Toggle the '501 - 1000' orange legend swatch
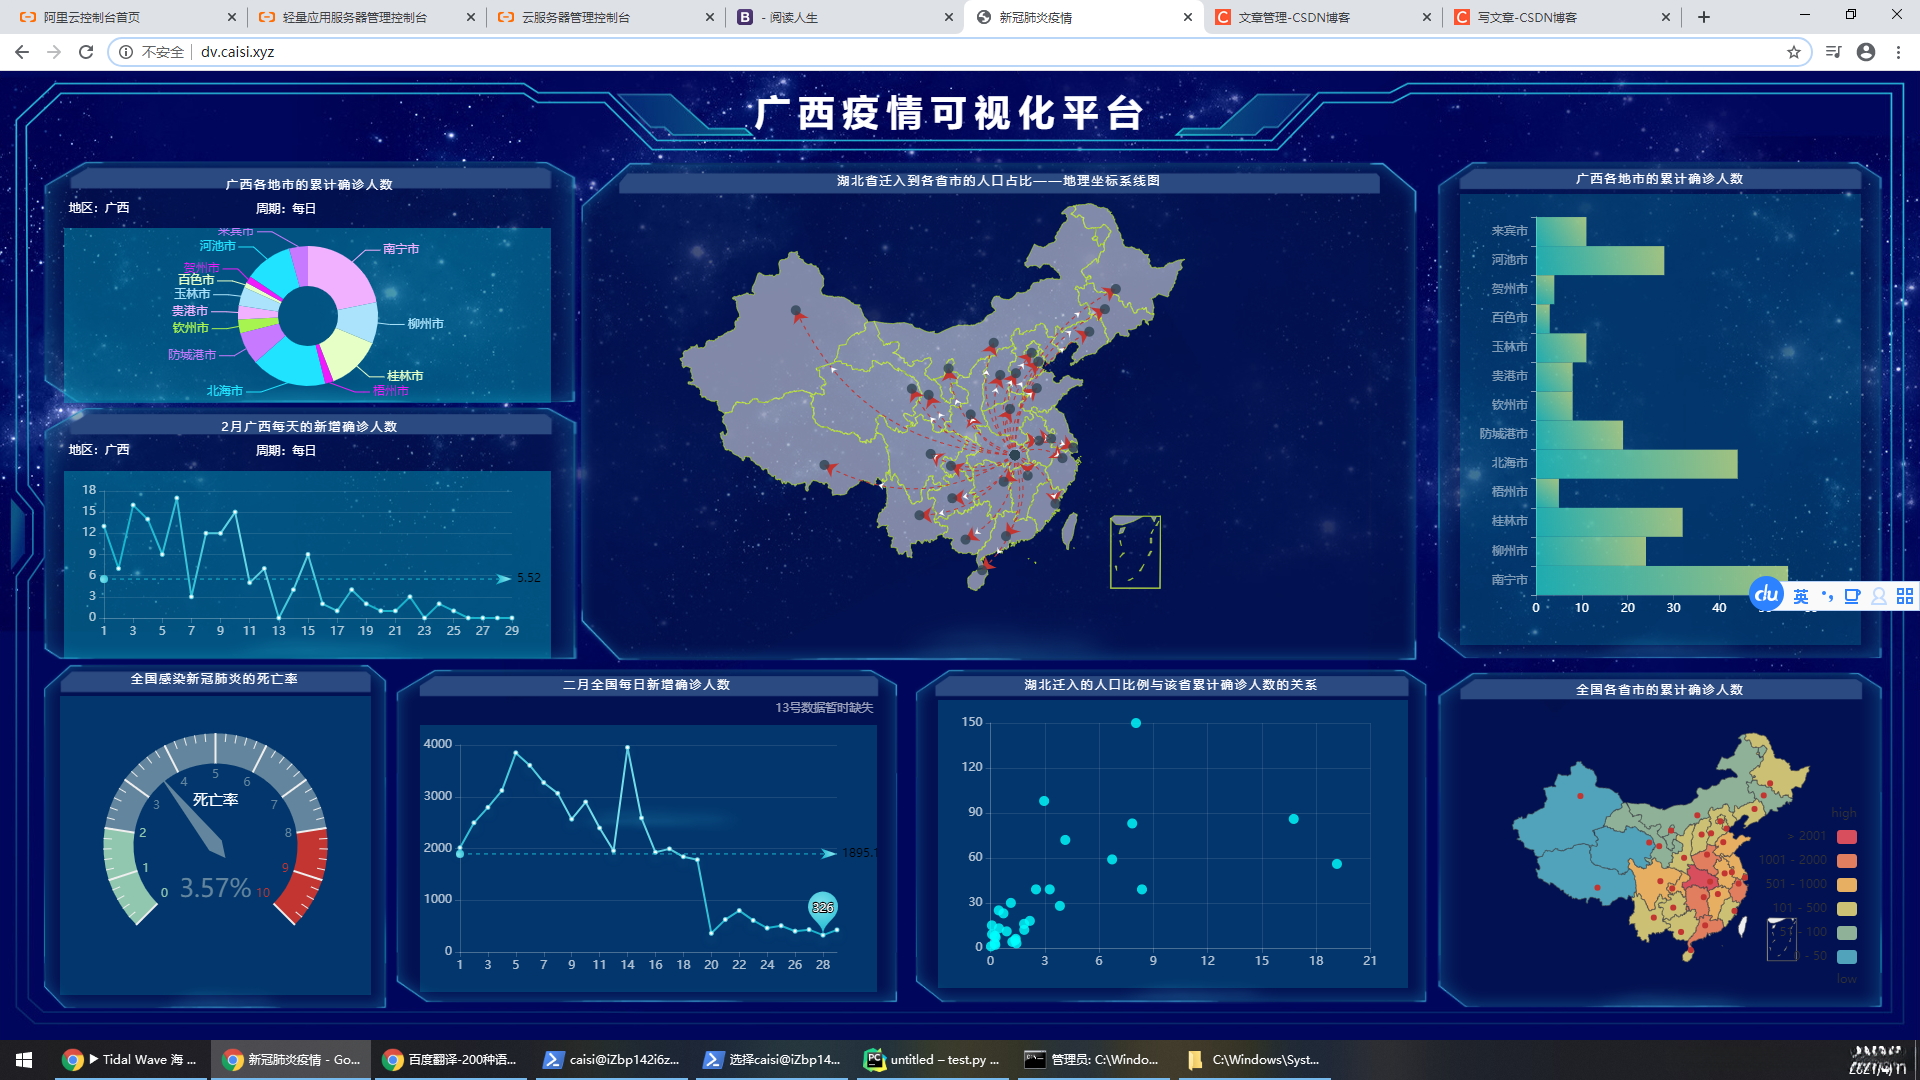This screenshot has height=1080, width=1920. (x=1847, y=885)
